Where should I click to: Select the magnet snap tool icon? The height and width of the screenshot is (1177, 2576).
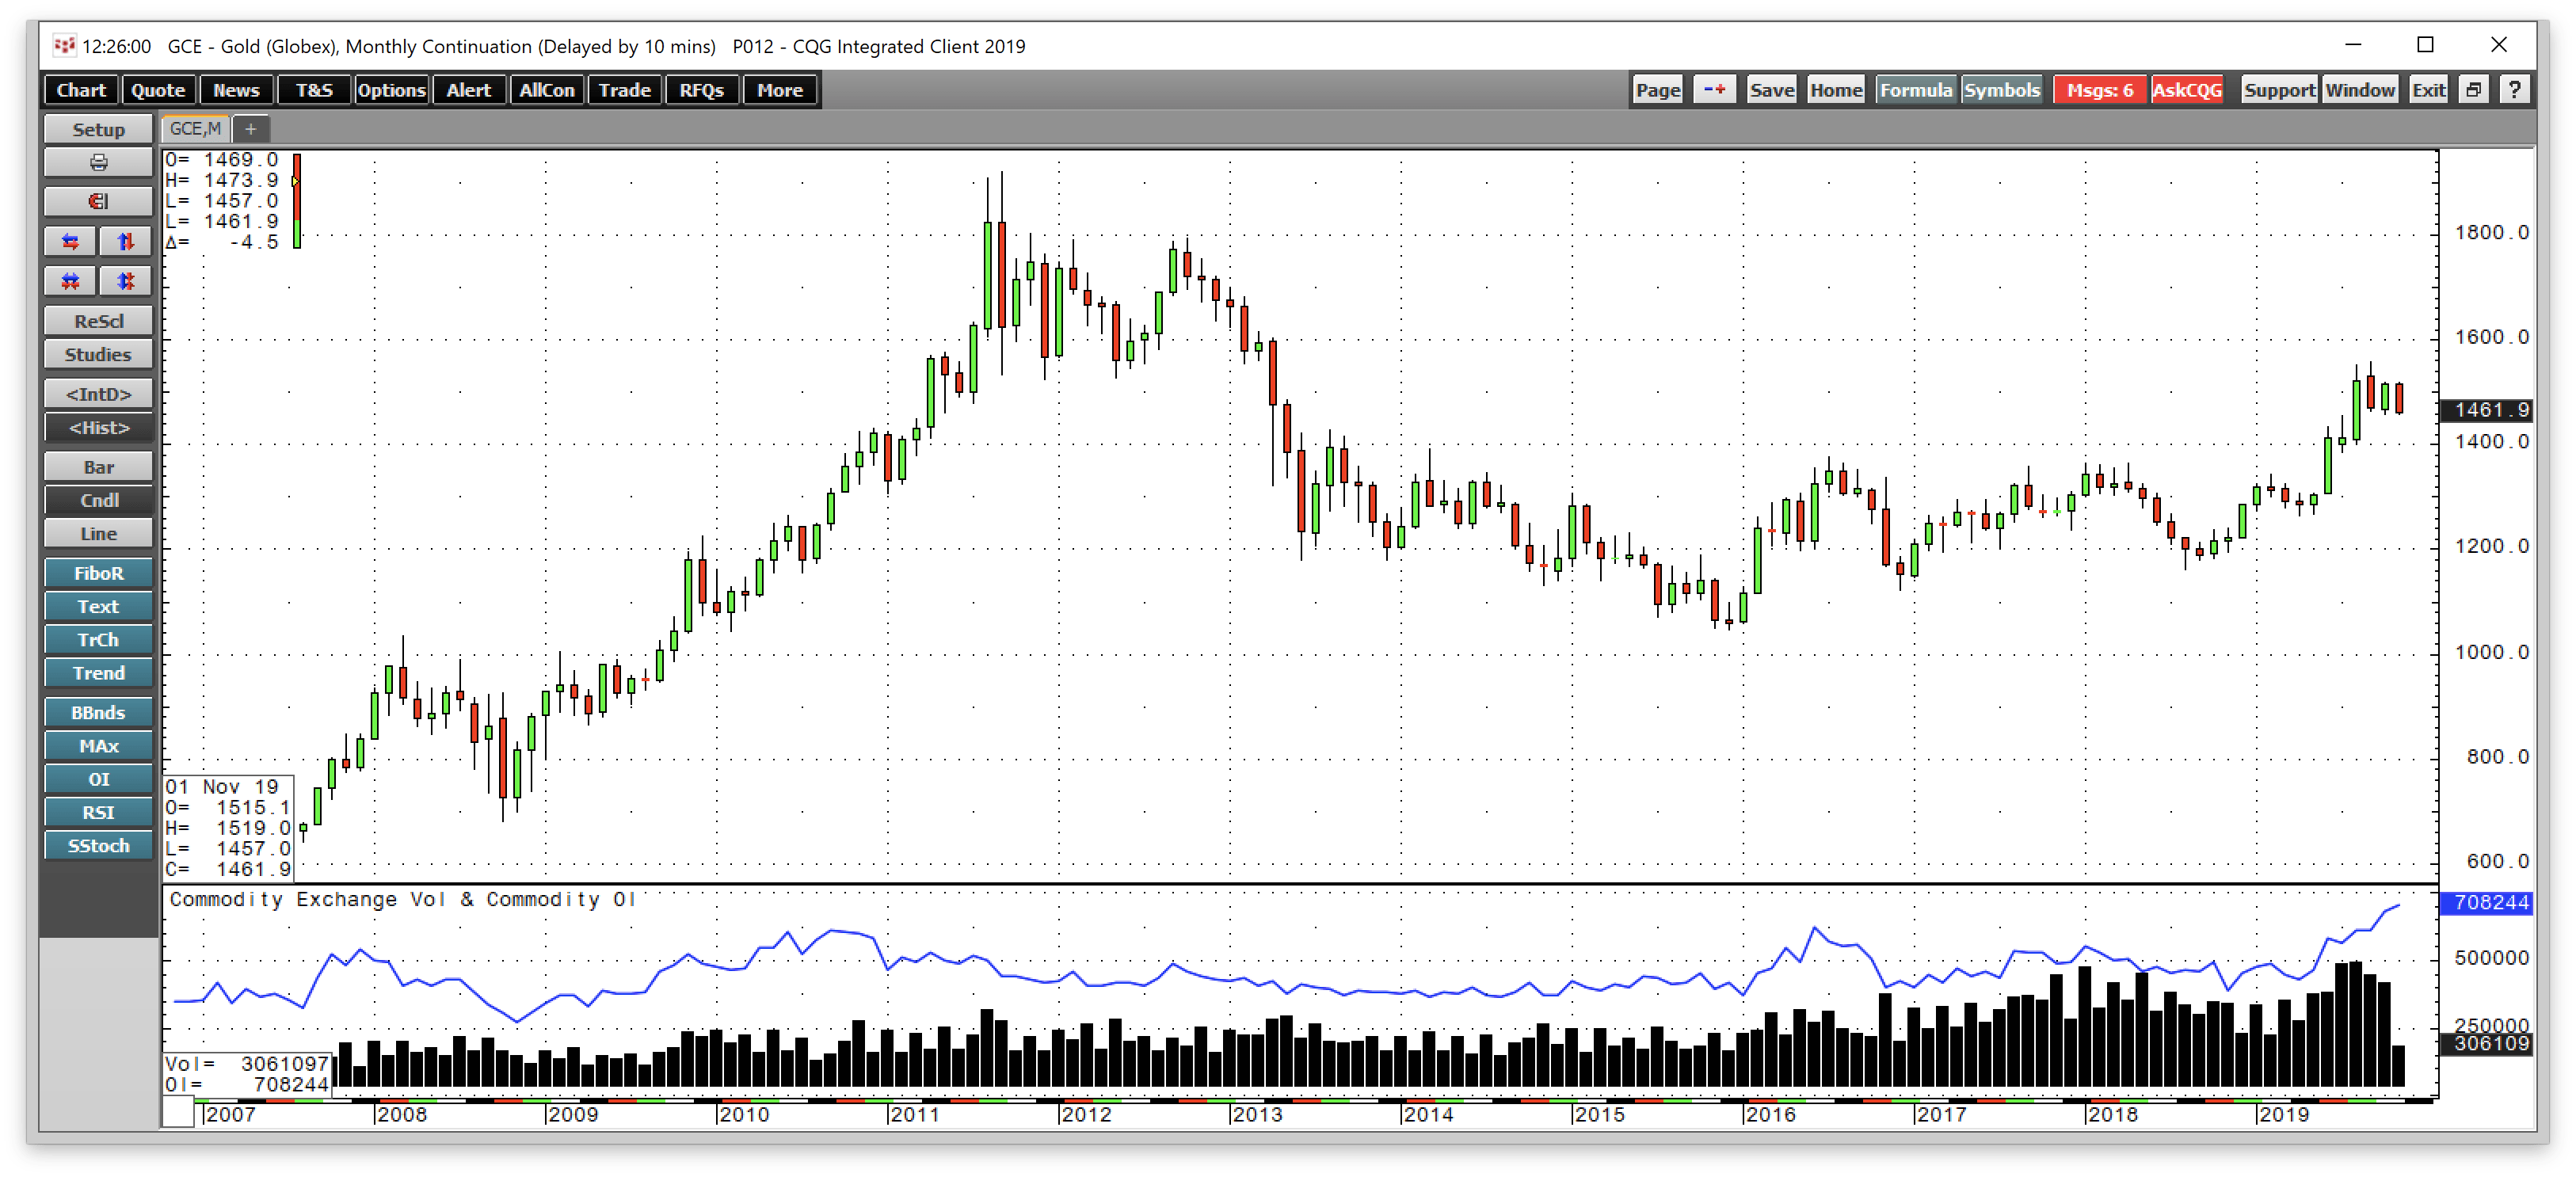coord(98,201)
